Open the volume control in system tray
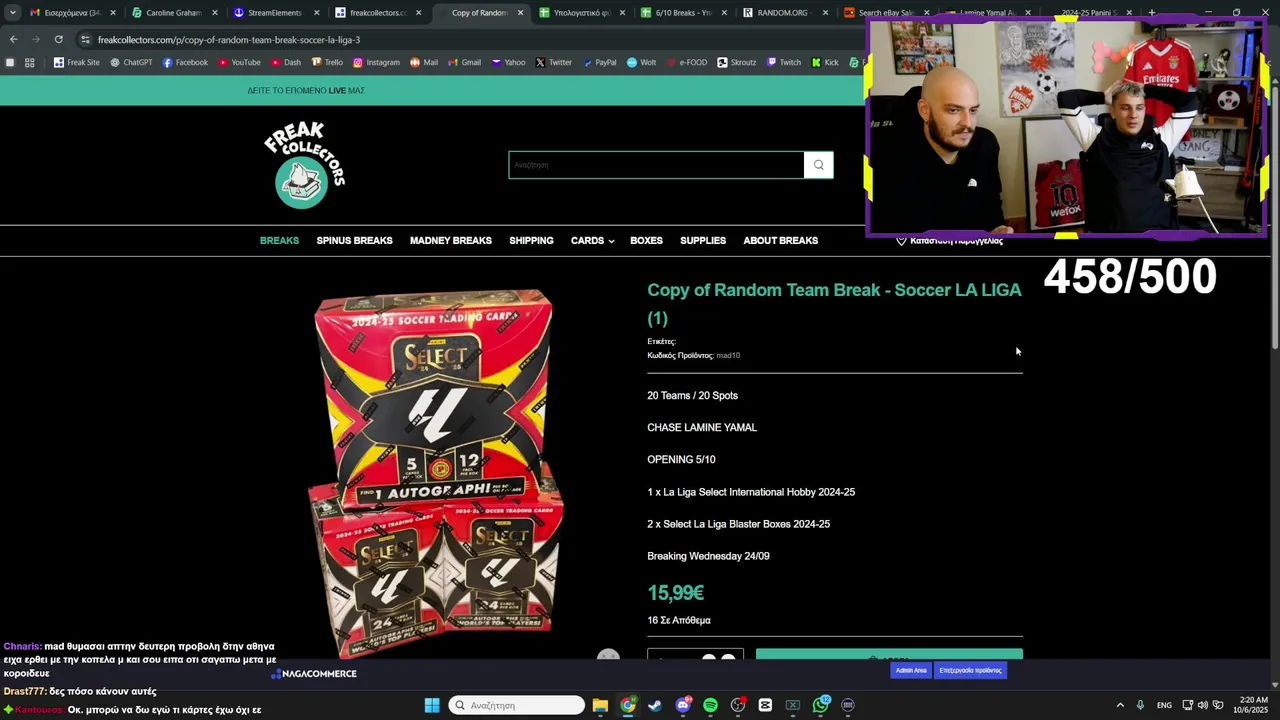The height and width of the screenshot is (720, 1280). pyautogui.click(x=1203, y=705)
